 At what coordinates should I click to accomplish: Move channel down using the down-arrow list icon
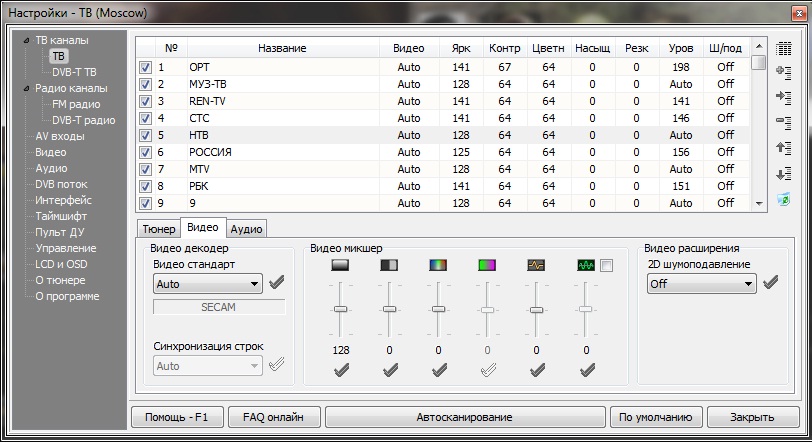point(784,174)
